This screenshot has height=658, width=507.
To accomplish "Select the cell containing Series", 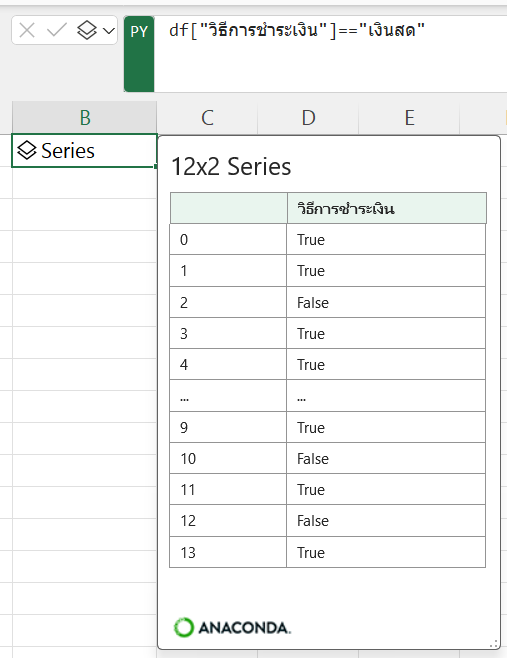I will click(84, 151).
